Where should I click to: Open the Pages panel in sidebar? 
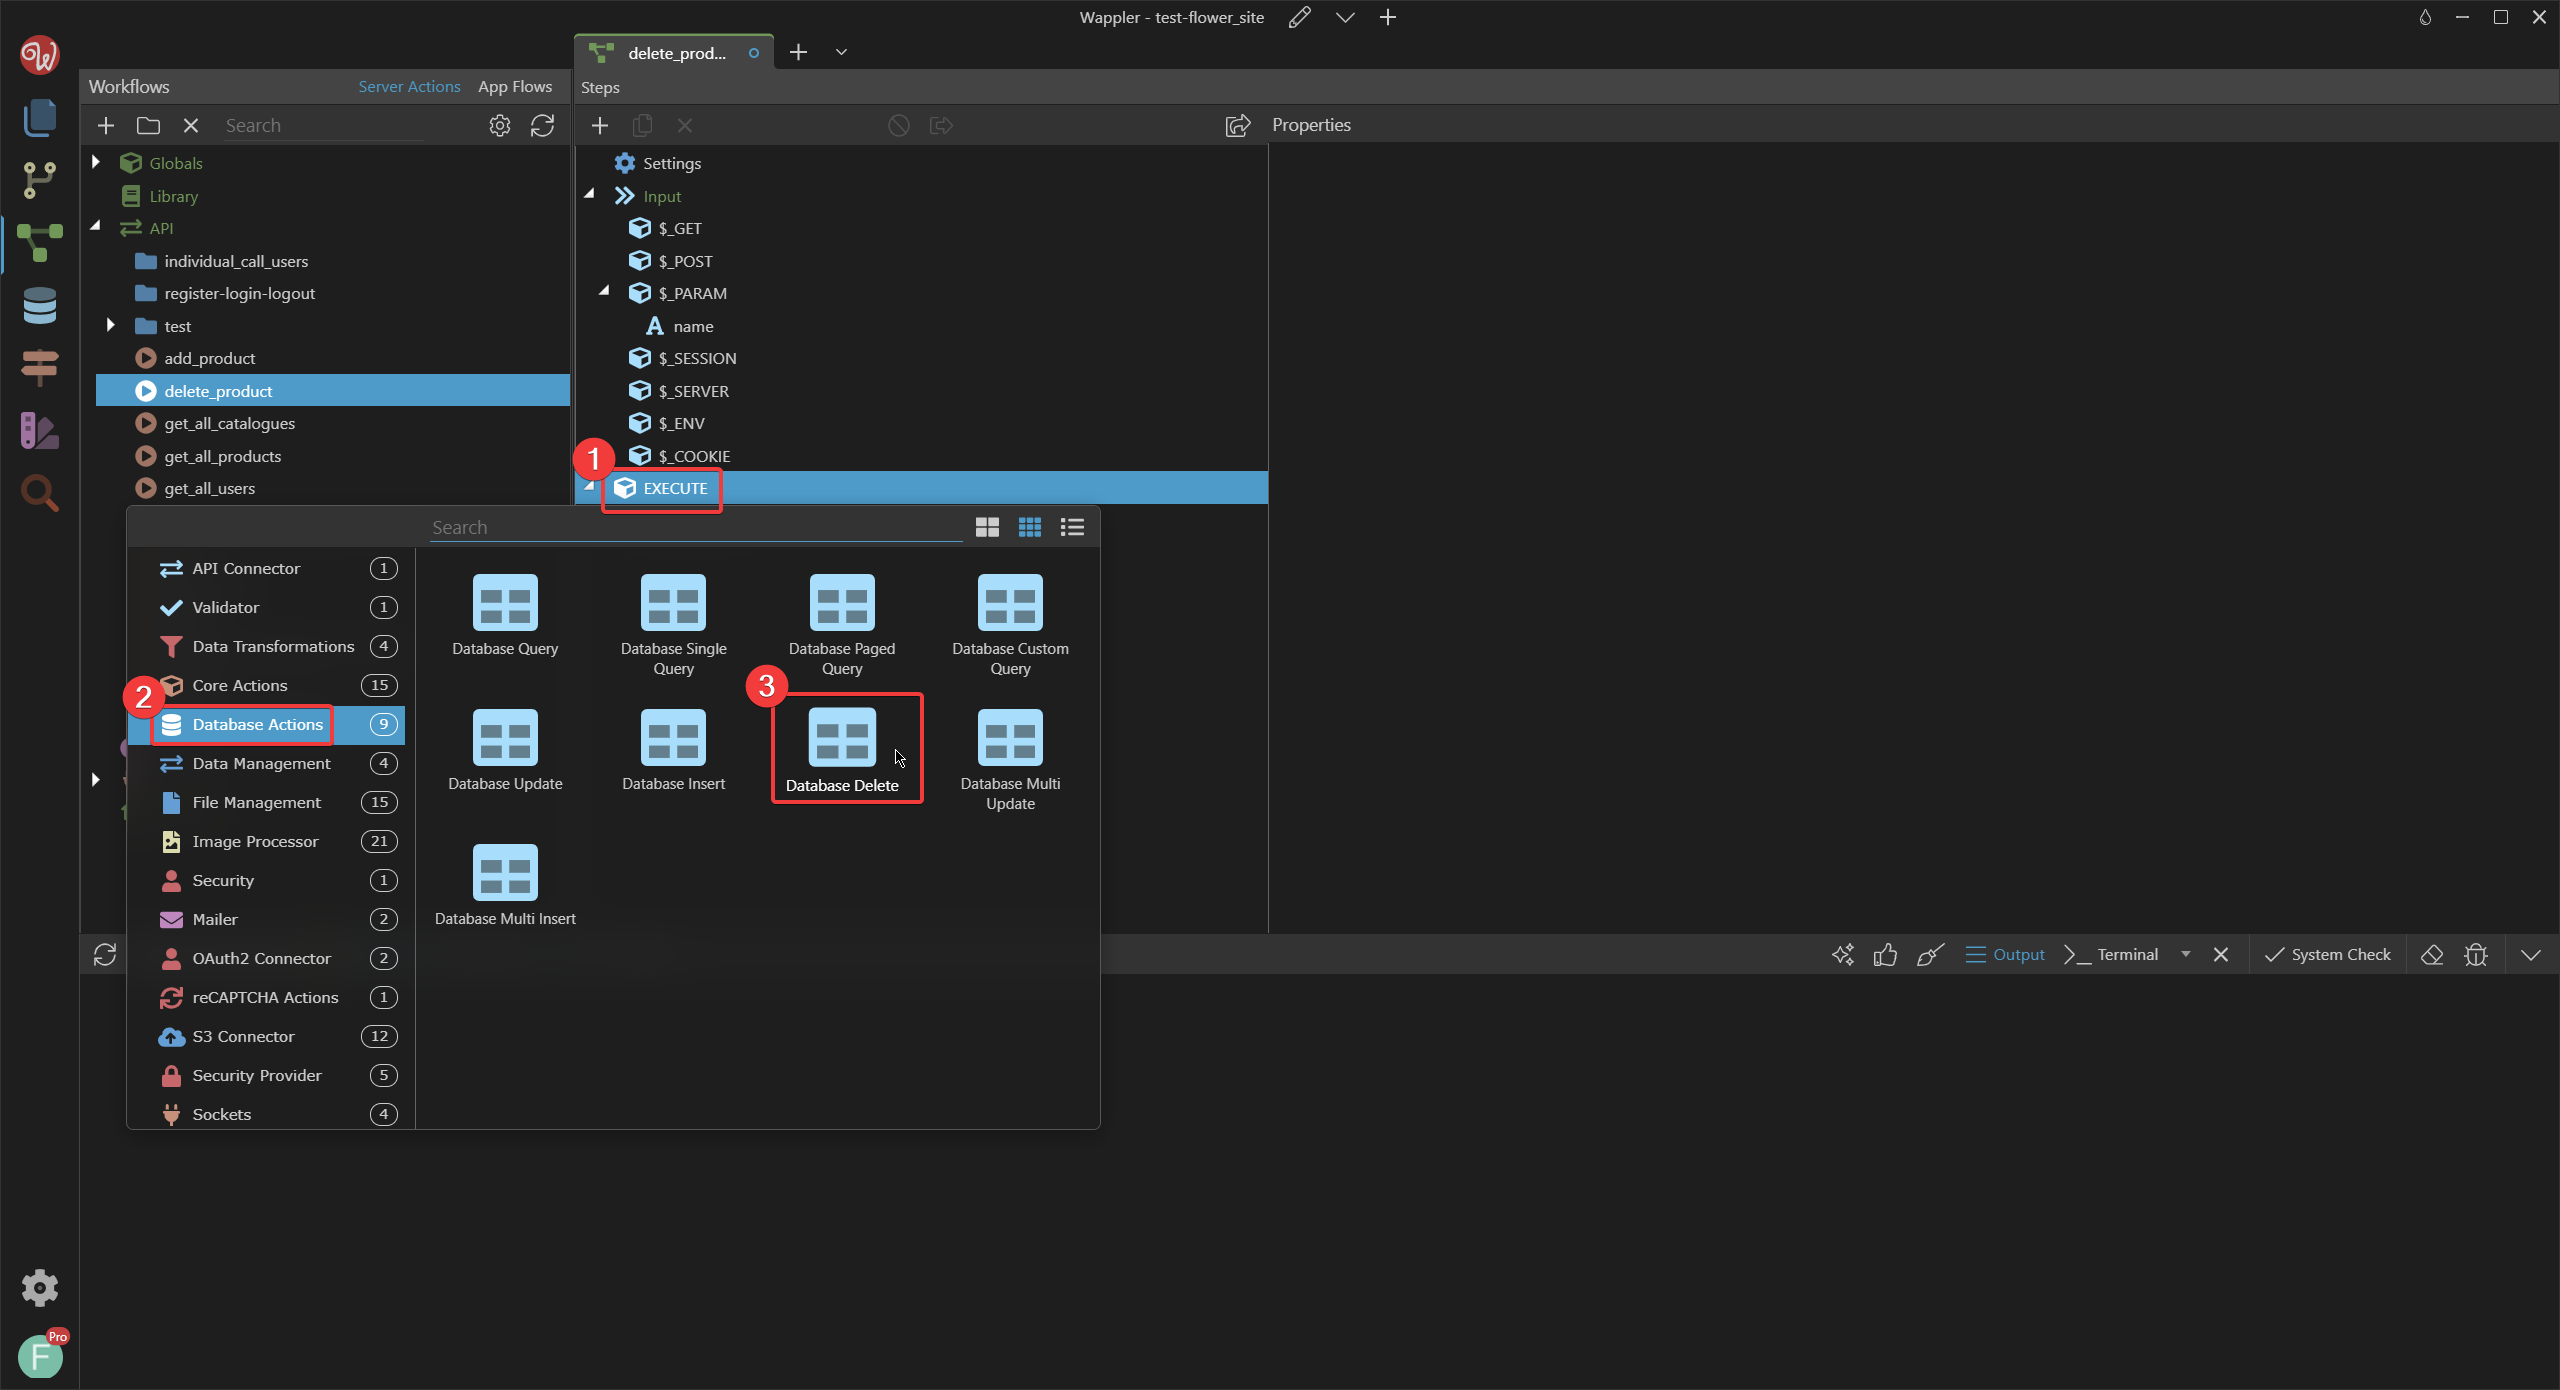click(40, 118)
